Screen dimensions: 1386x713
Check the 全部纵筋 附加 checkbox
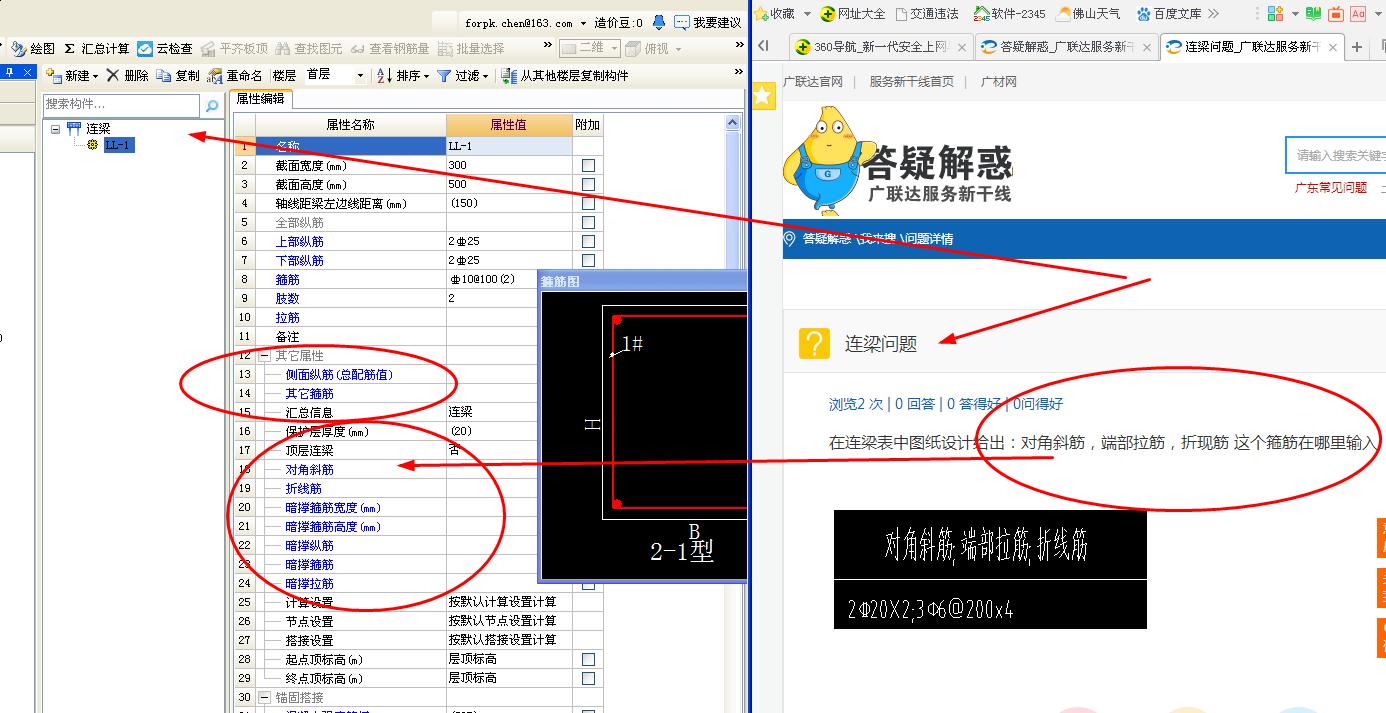point(588,222)
